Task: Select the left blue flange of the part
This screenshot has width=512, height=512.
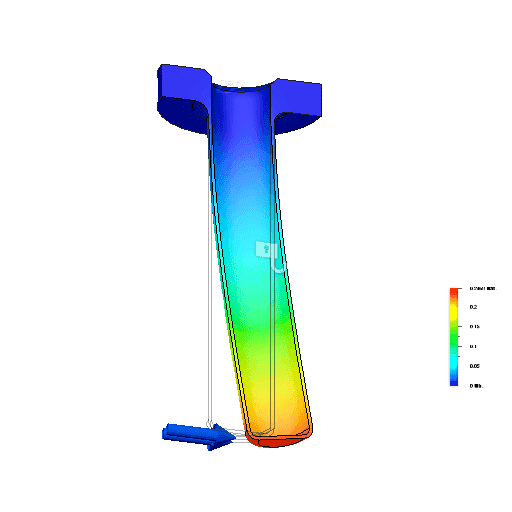Action: click(x=184, y=98)
